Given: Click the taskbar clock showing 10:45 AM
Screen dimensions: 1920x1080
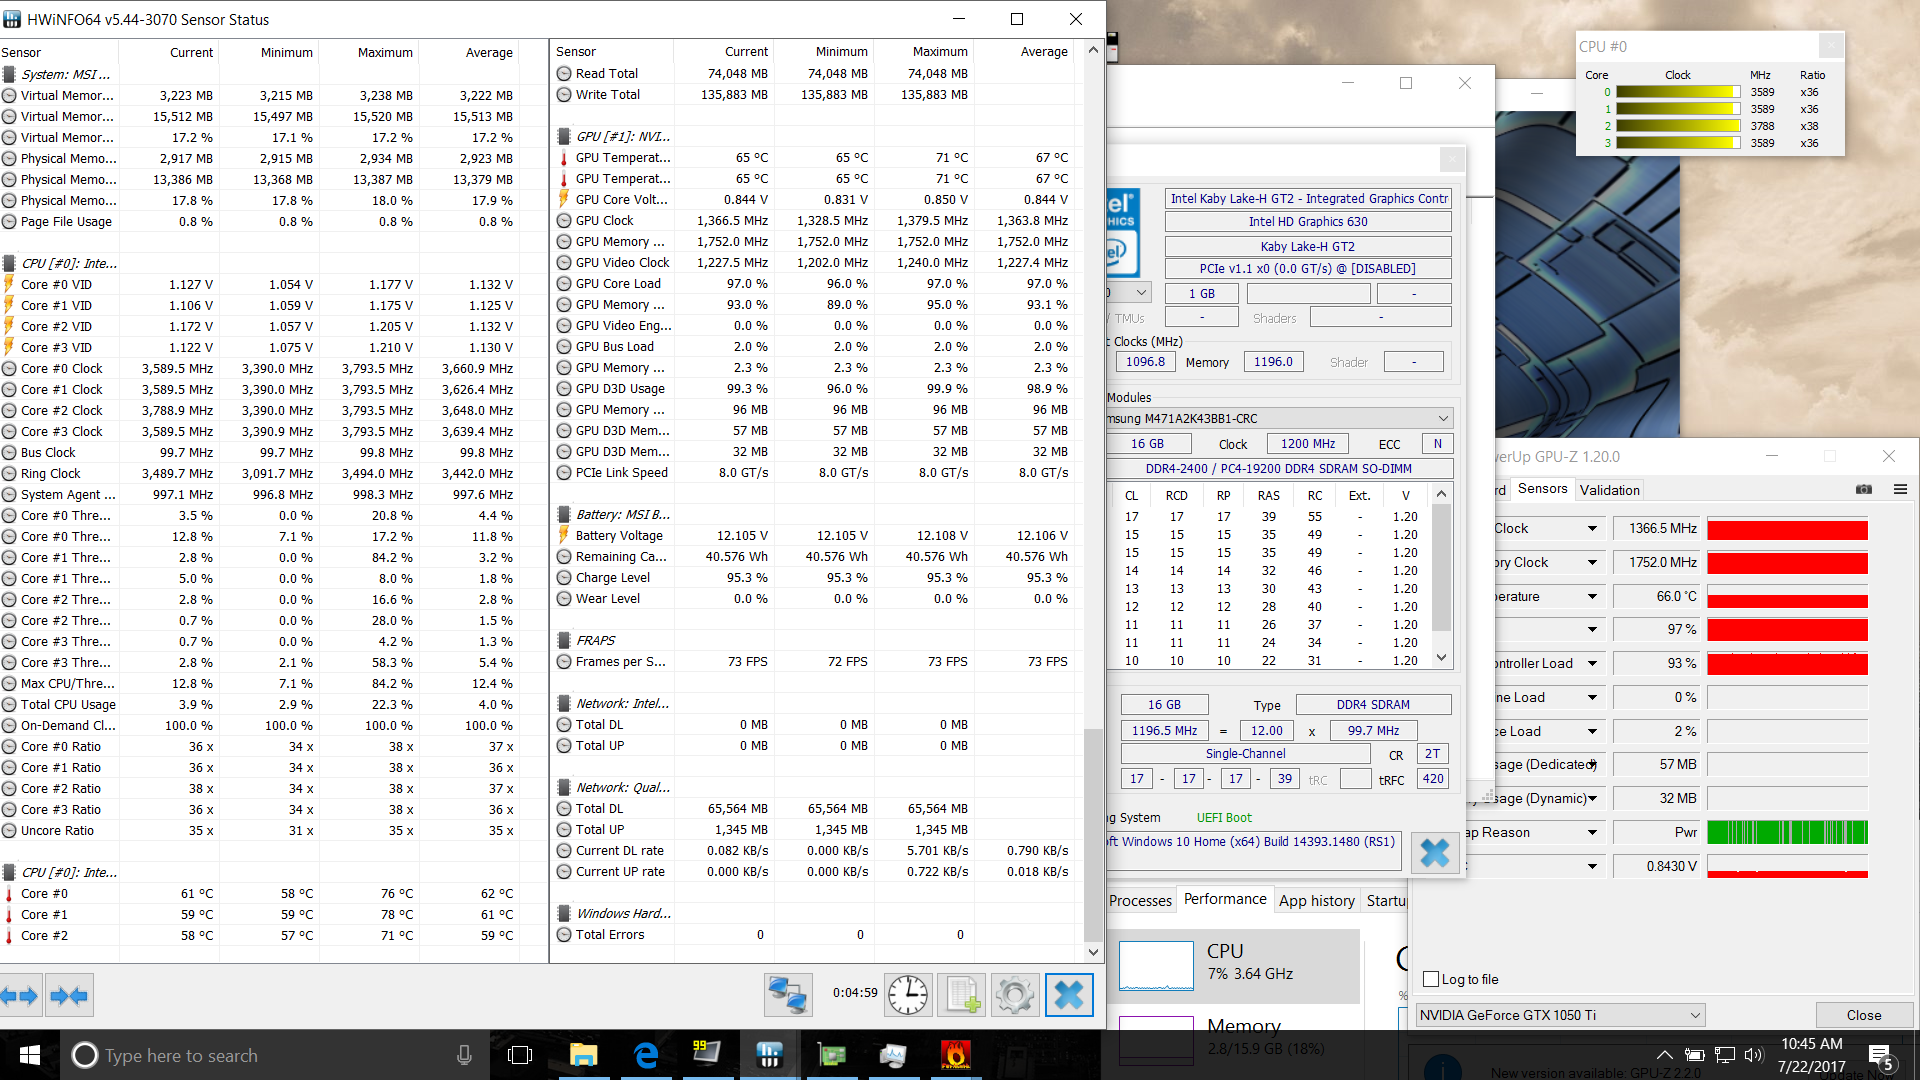Looking at the screenshot, I should point(1811,1055).
